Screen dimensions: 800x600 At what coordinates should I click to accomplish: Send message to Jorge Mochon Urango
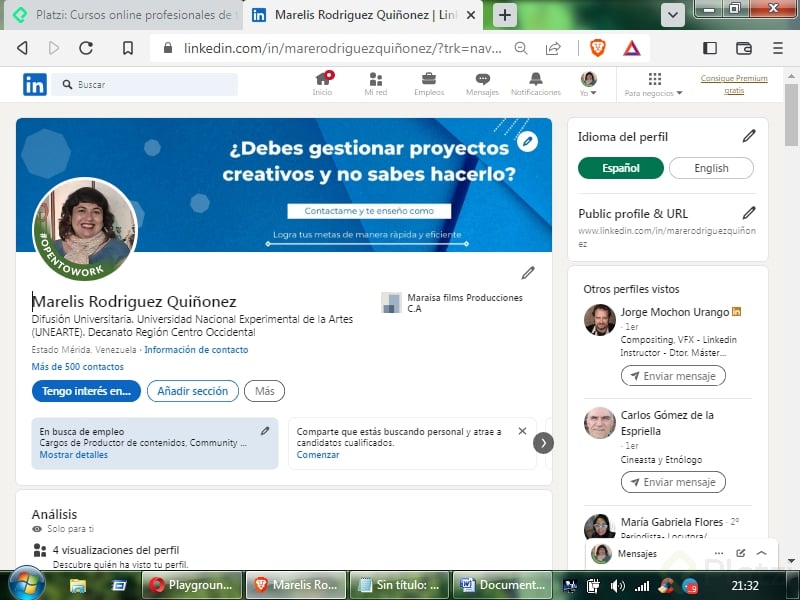coord(673,376)
